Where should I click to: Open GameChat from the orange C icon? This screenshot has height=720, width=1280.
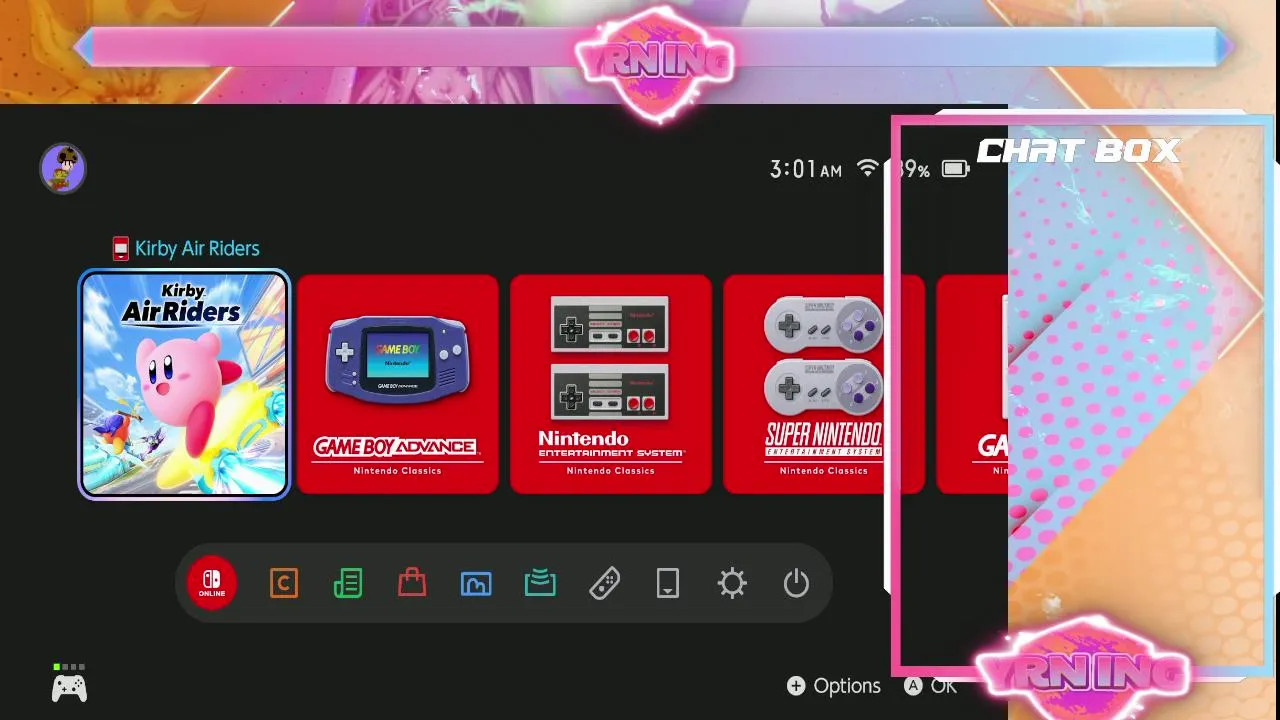284,583
